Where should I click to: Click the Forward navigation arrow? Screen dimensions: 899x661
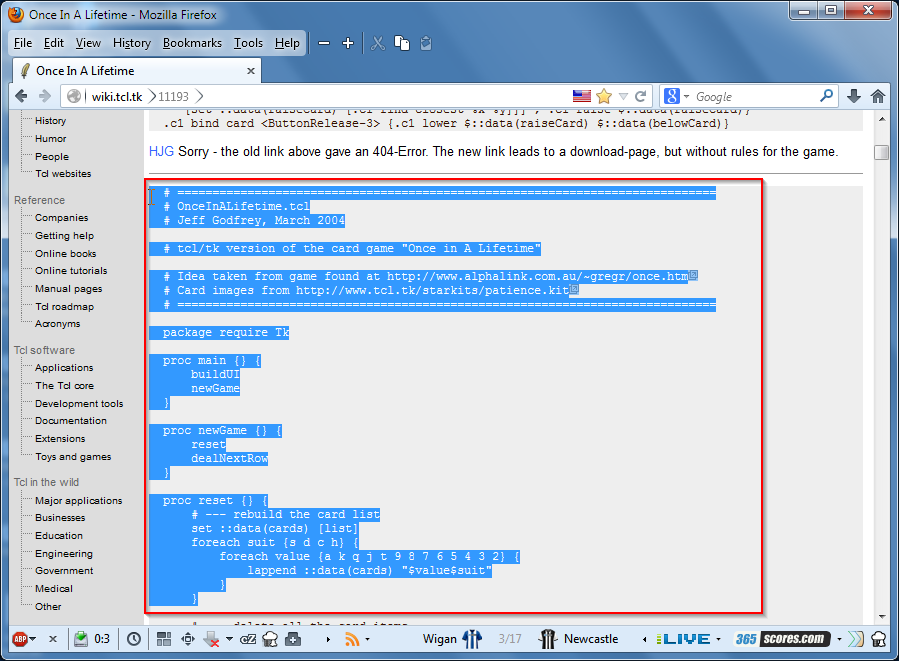pyautogui.click(x=45, y=96)
